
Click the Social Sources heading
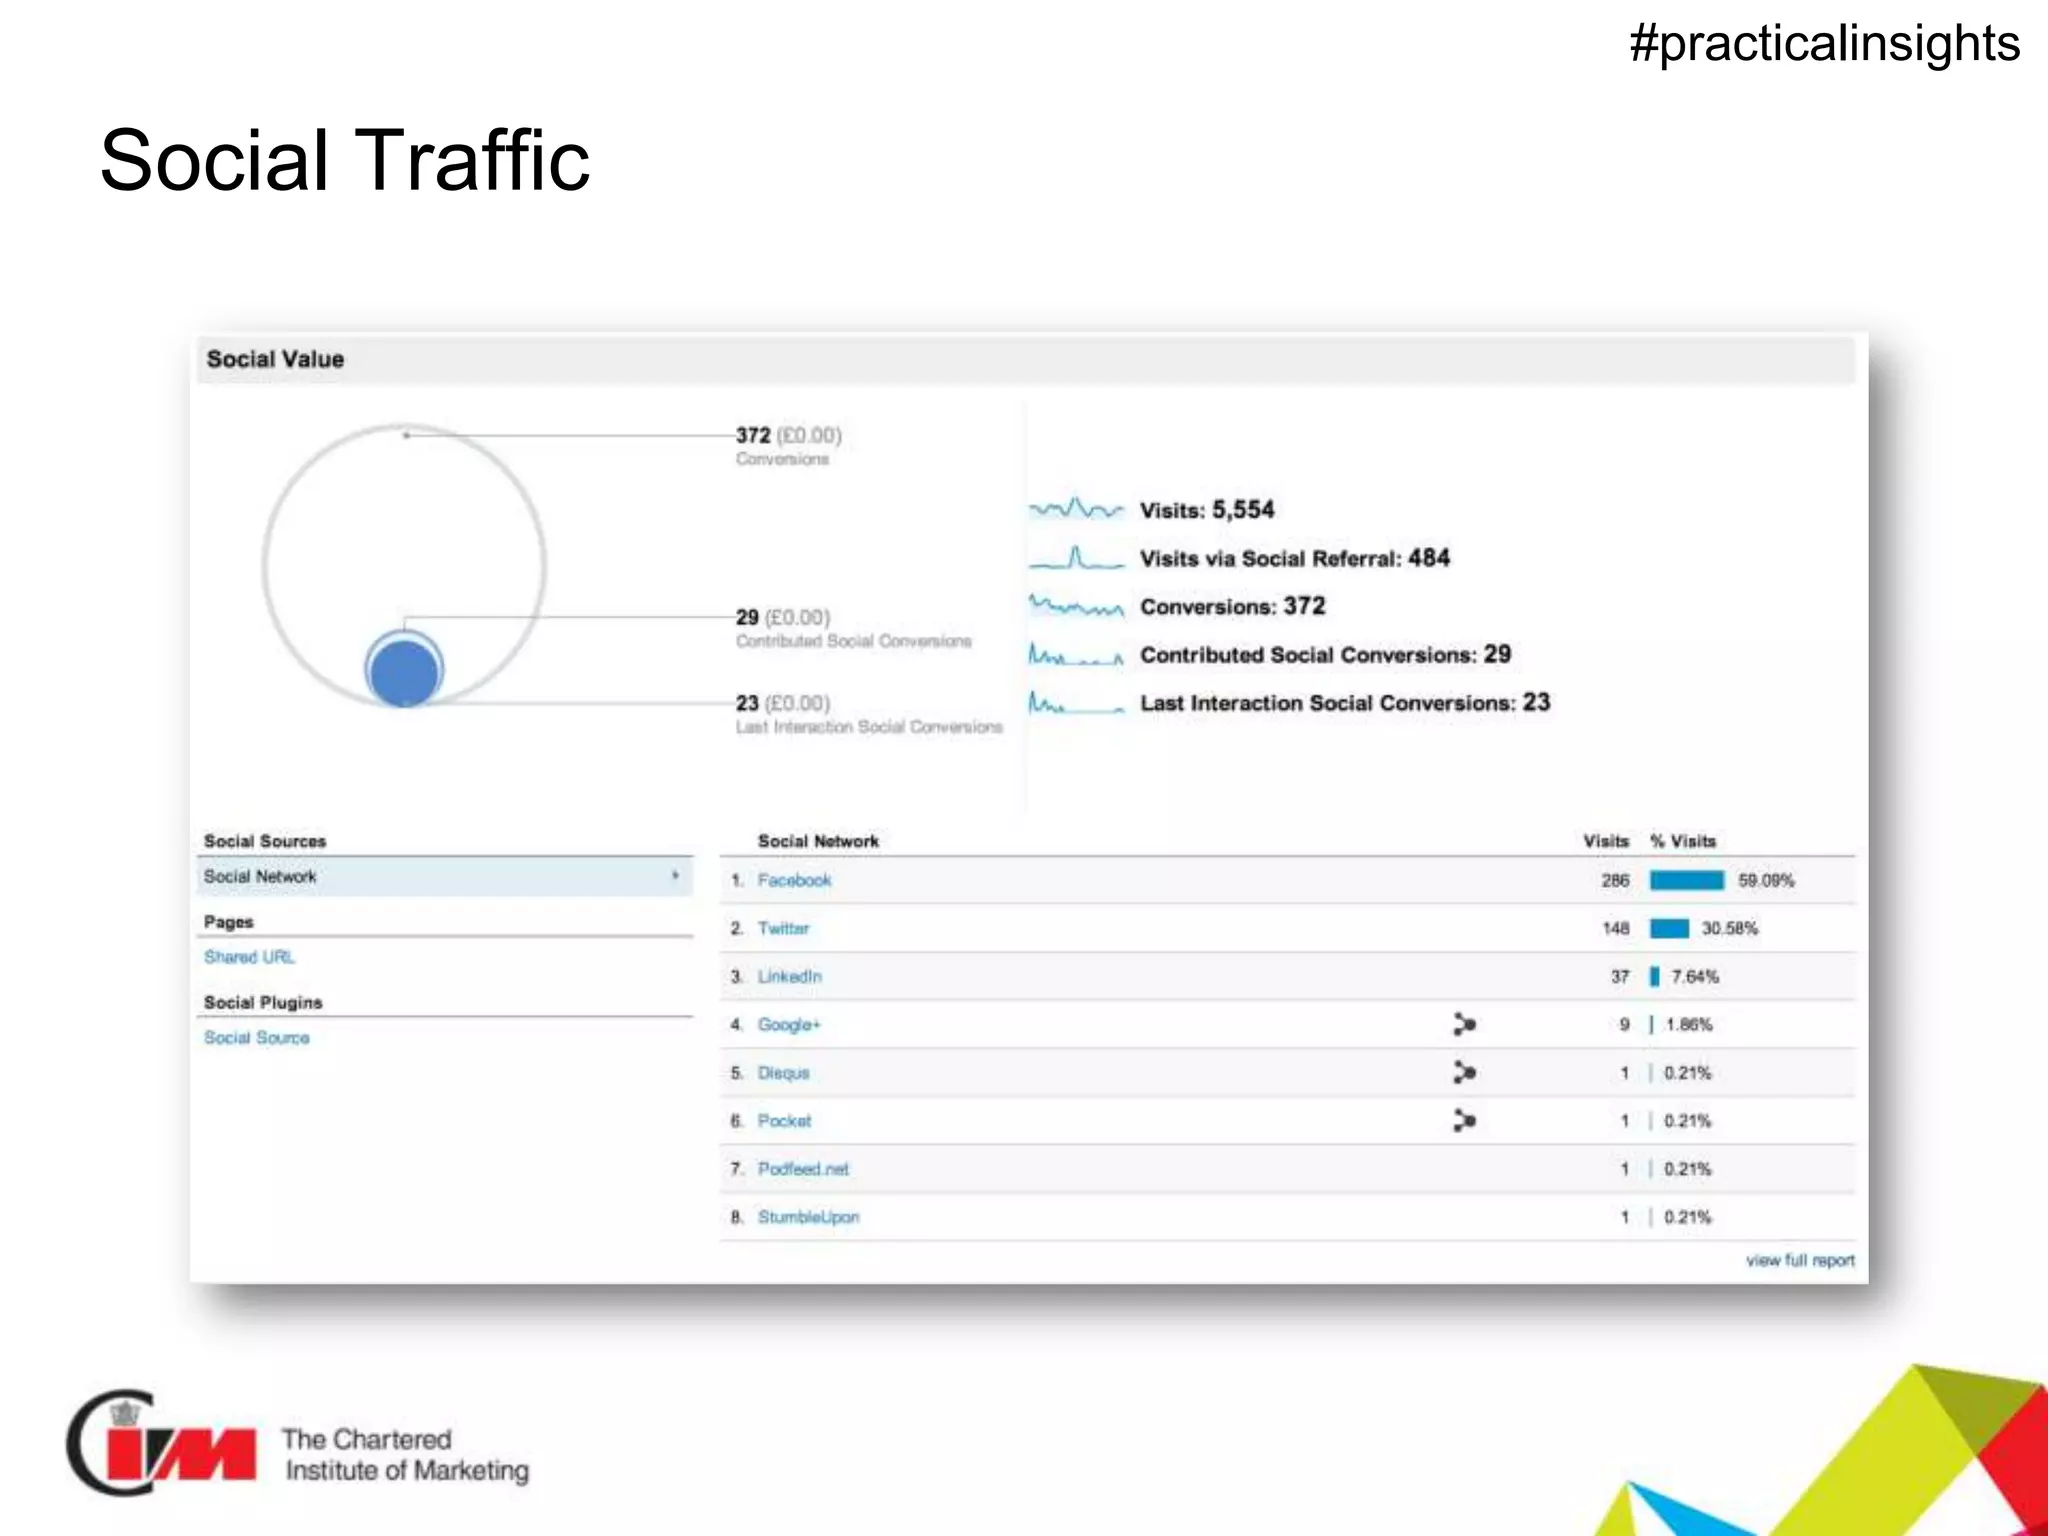[265, 841]
